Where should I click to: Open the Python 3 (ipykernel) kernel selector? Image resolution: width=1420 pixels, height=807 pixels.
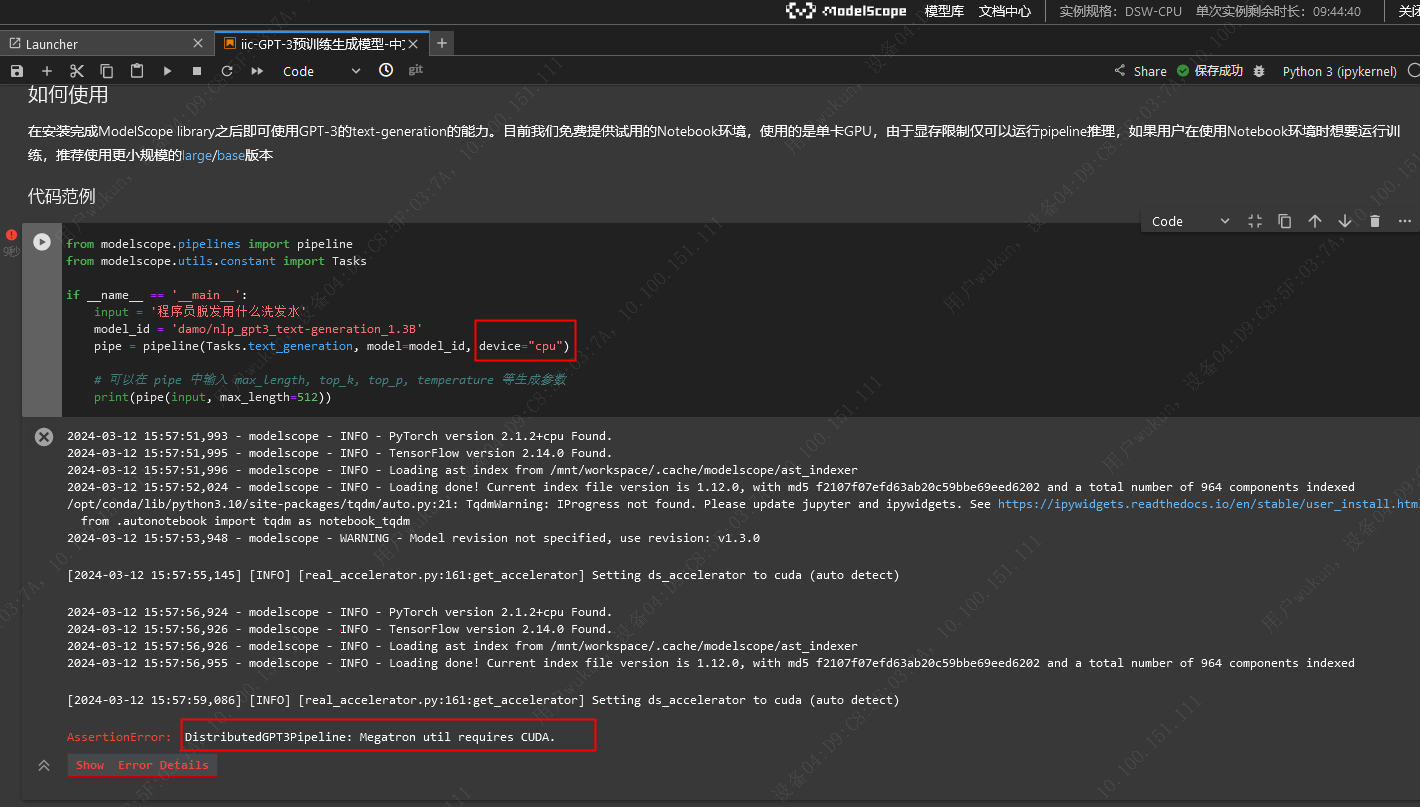1339,71
